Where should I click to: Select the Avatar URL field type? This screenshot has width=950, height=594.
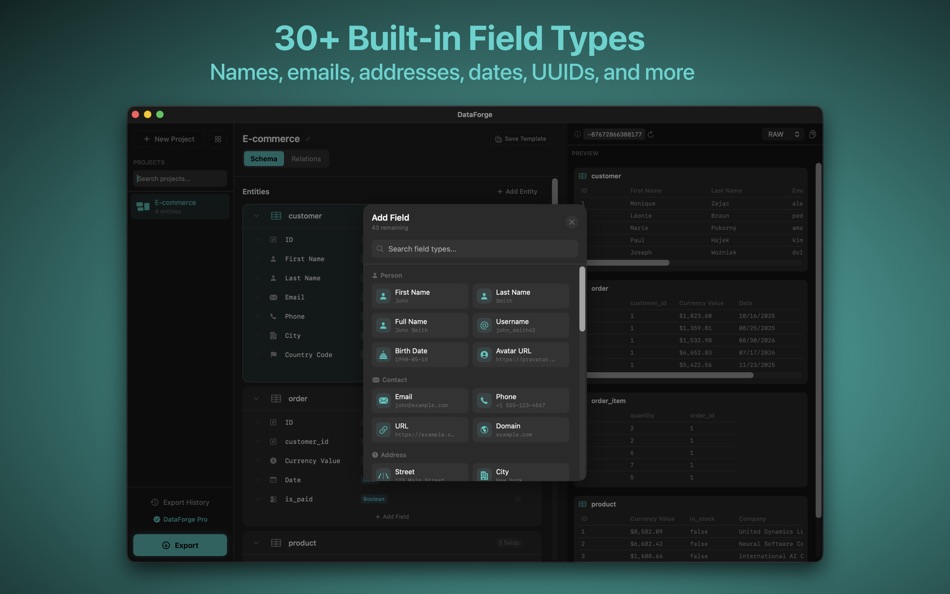click(x=520, y=353)
